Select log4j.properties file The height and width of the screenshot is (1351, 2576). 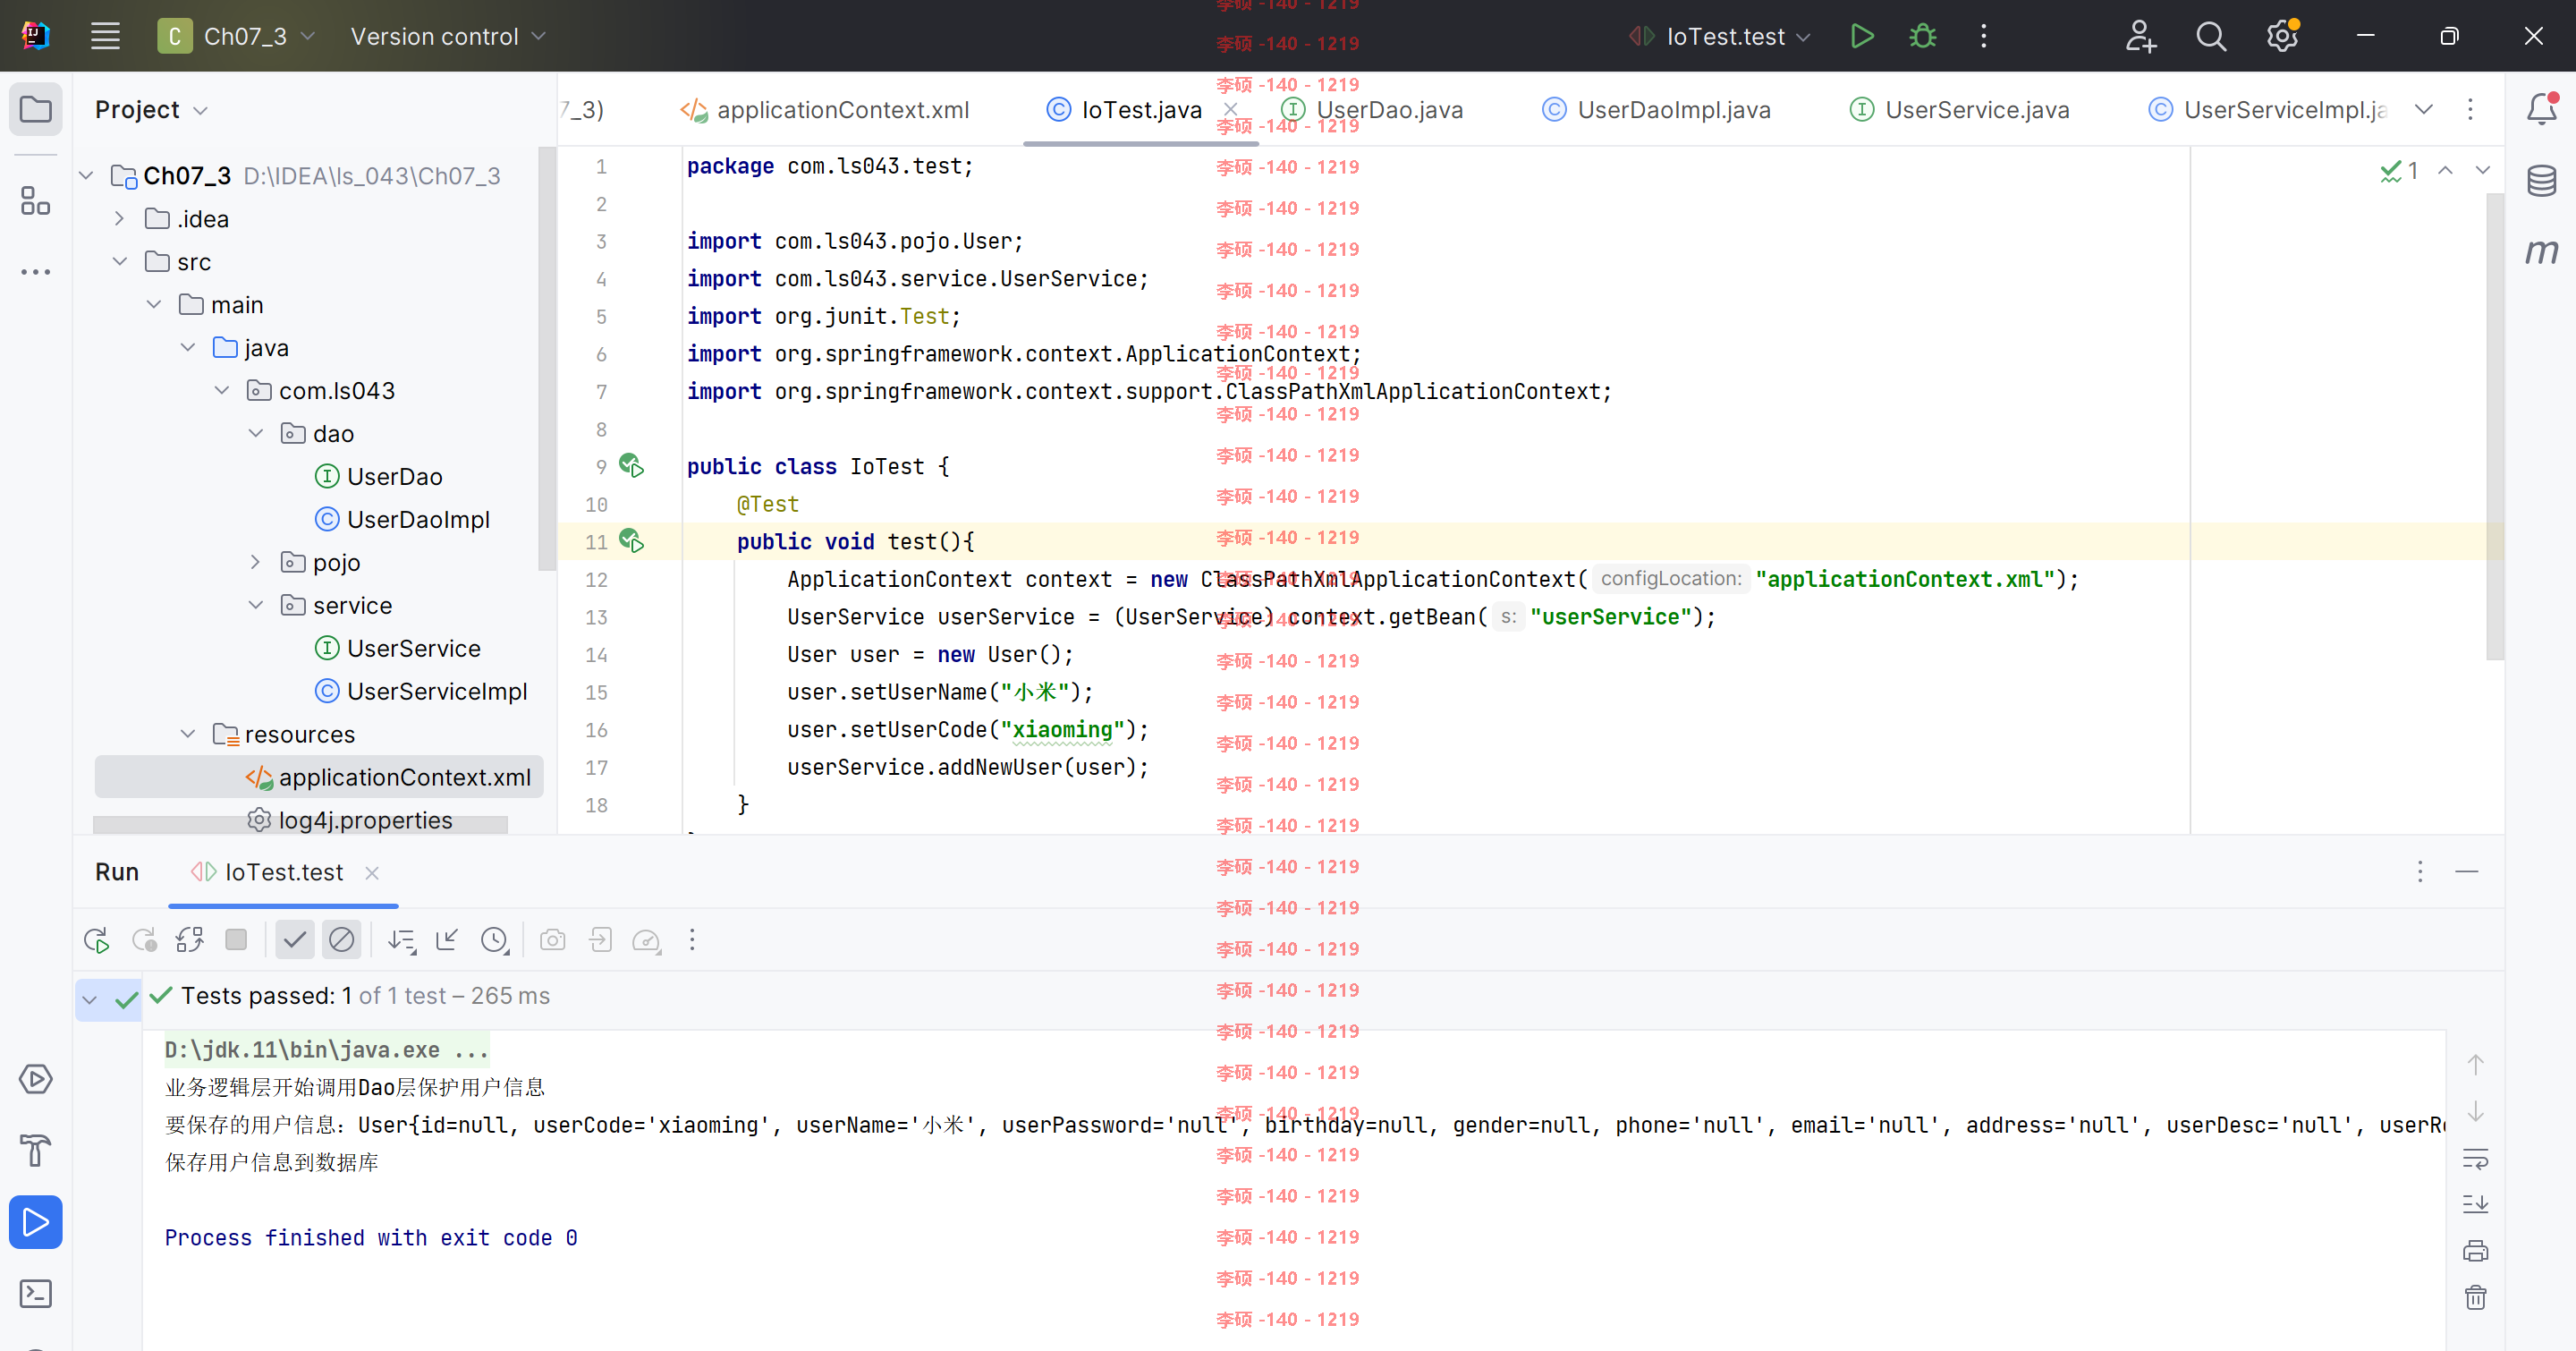(x=350, y=820)
